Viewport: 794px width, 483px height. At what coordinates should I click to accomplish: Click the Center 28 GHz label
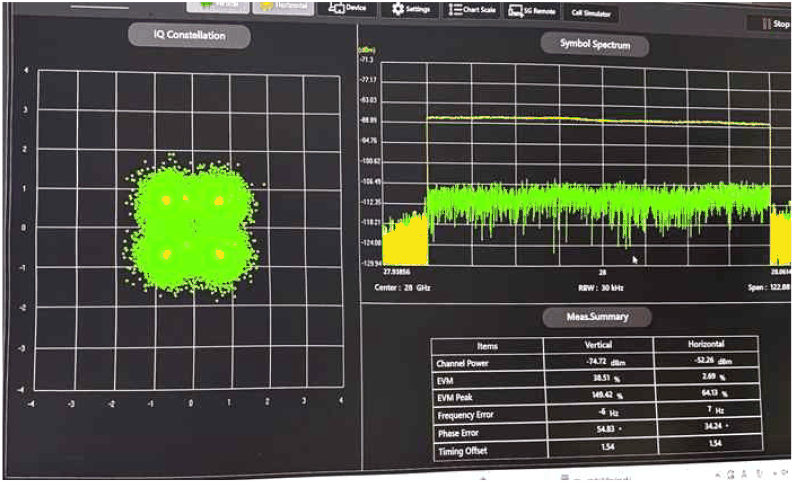point(402,288)
